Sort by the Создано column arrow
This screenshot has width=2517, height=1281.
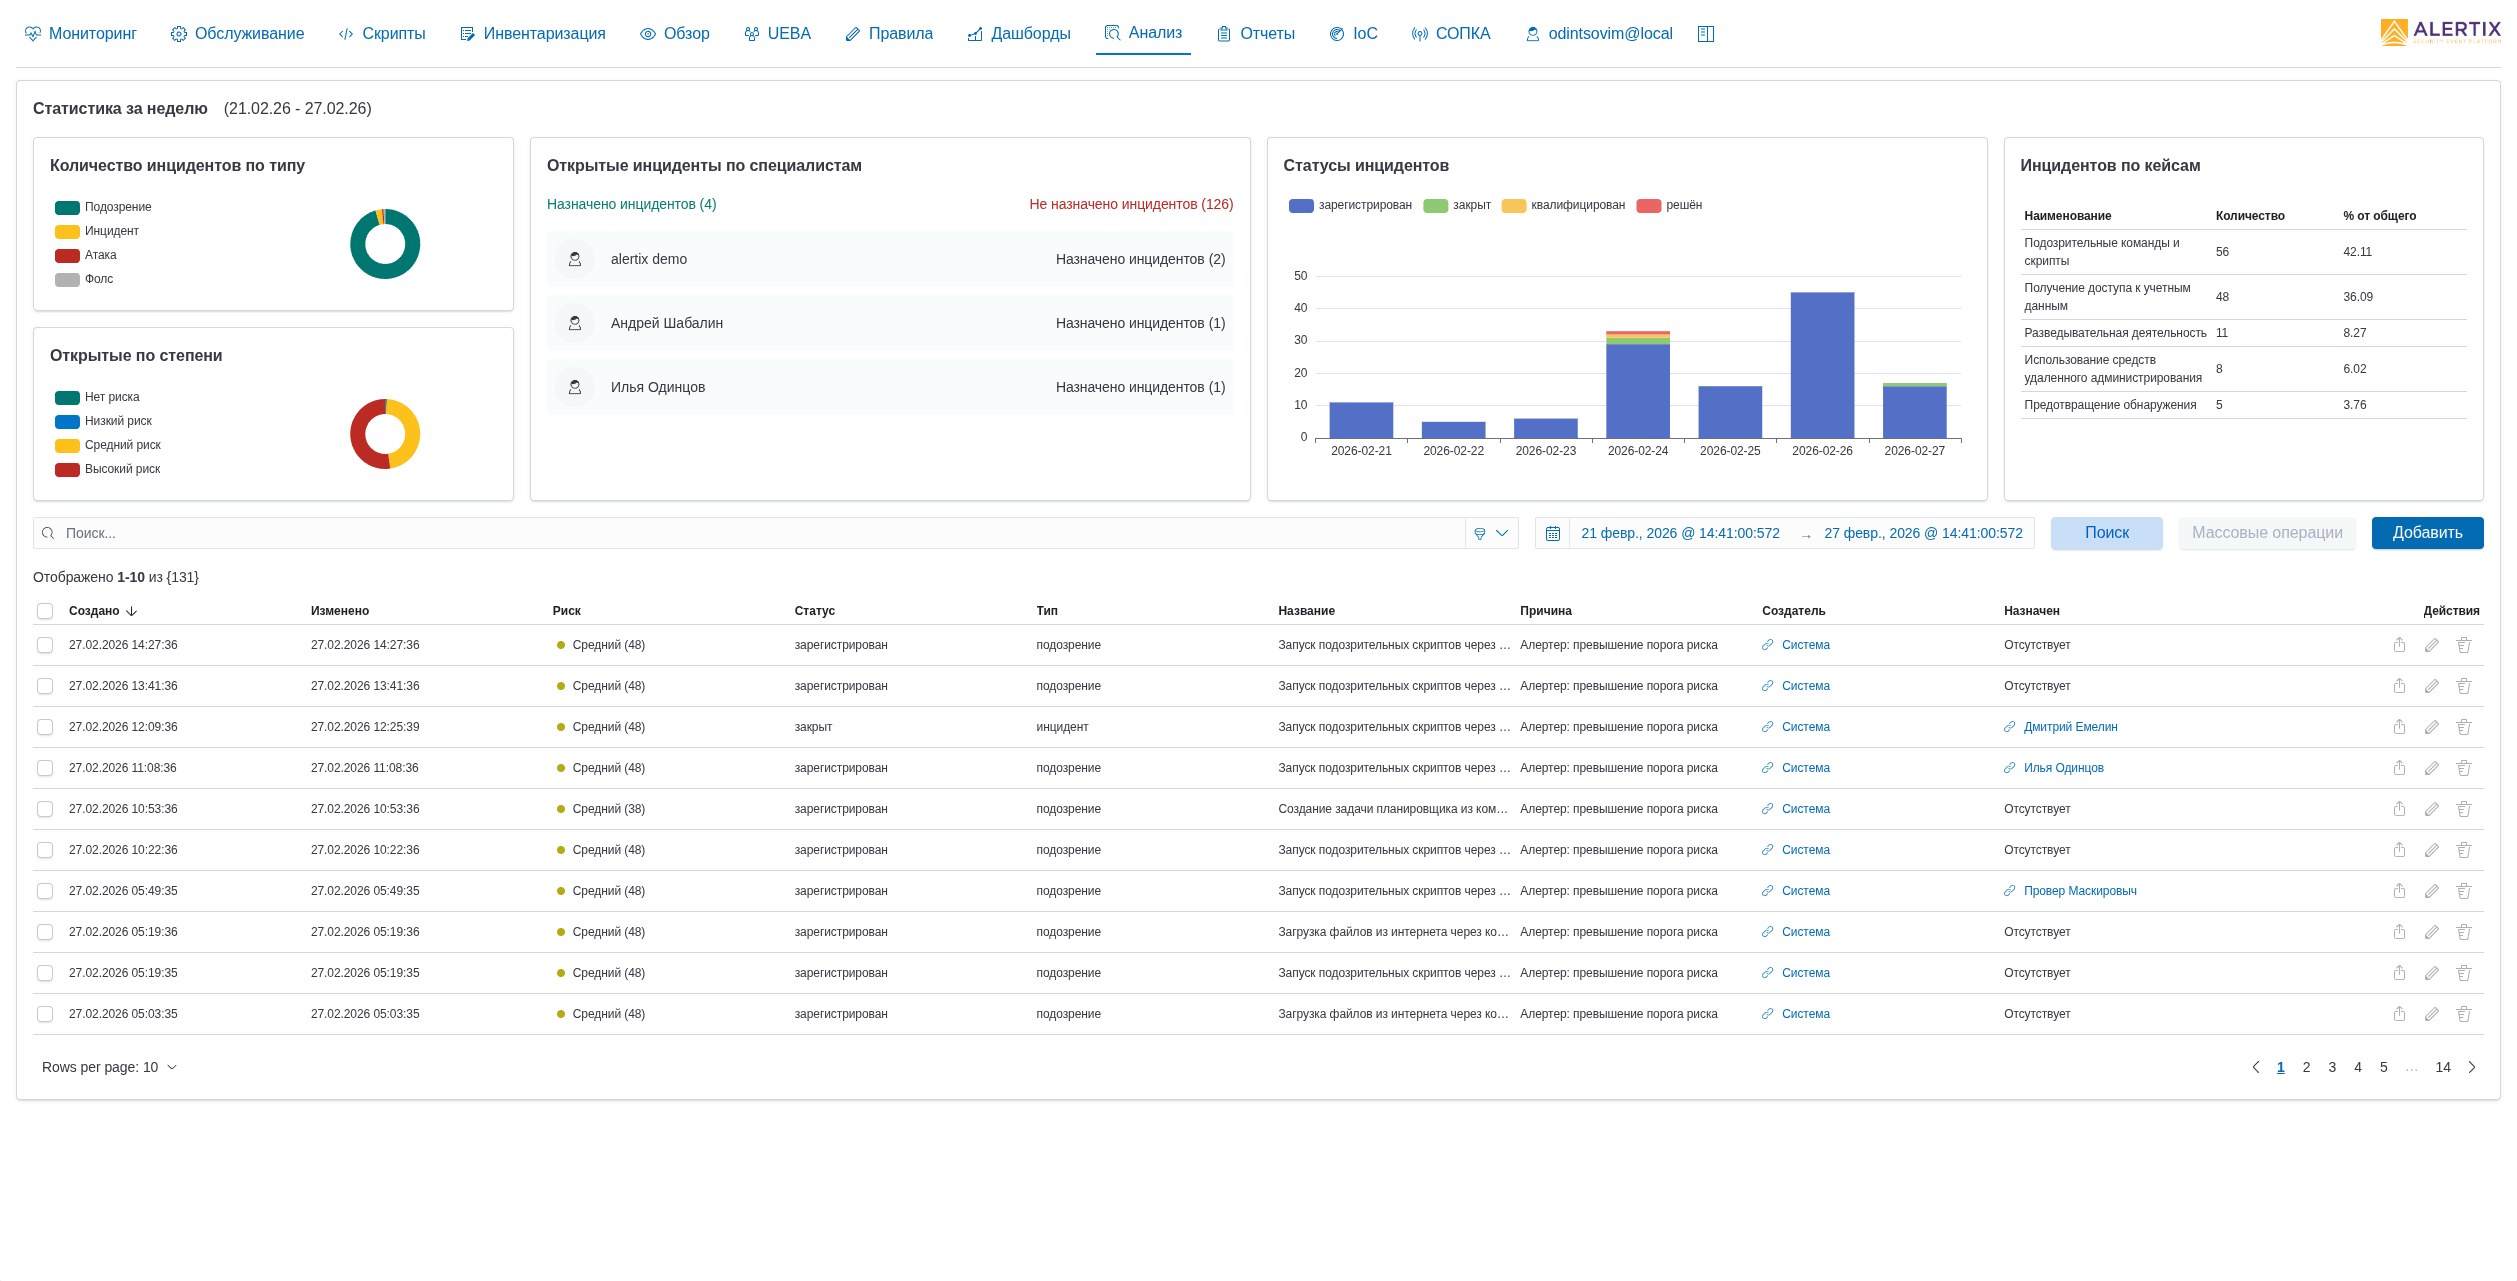[131, 611]
